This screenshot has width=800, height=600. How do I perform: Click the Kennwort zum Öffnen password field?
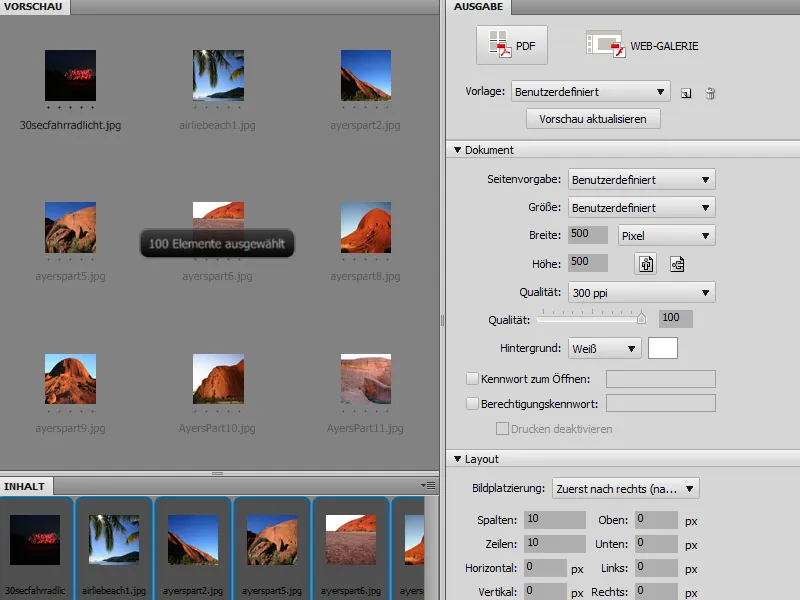point(661,379)
